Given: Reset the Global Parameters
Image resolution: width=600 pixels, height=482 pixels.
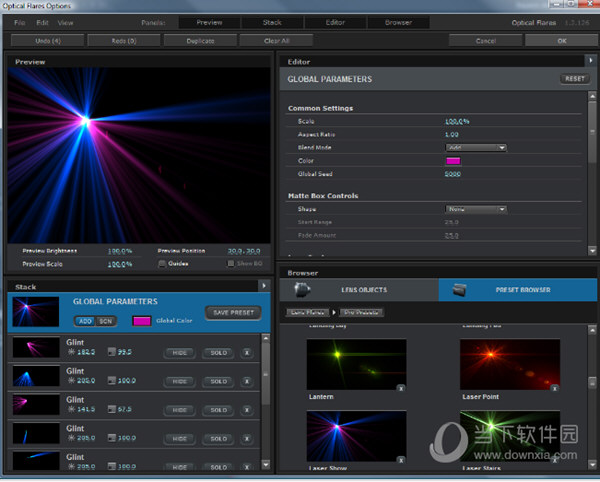Looking at the screenshot, I should coord(575,79).
